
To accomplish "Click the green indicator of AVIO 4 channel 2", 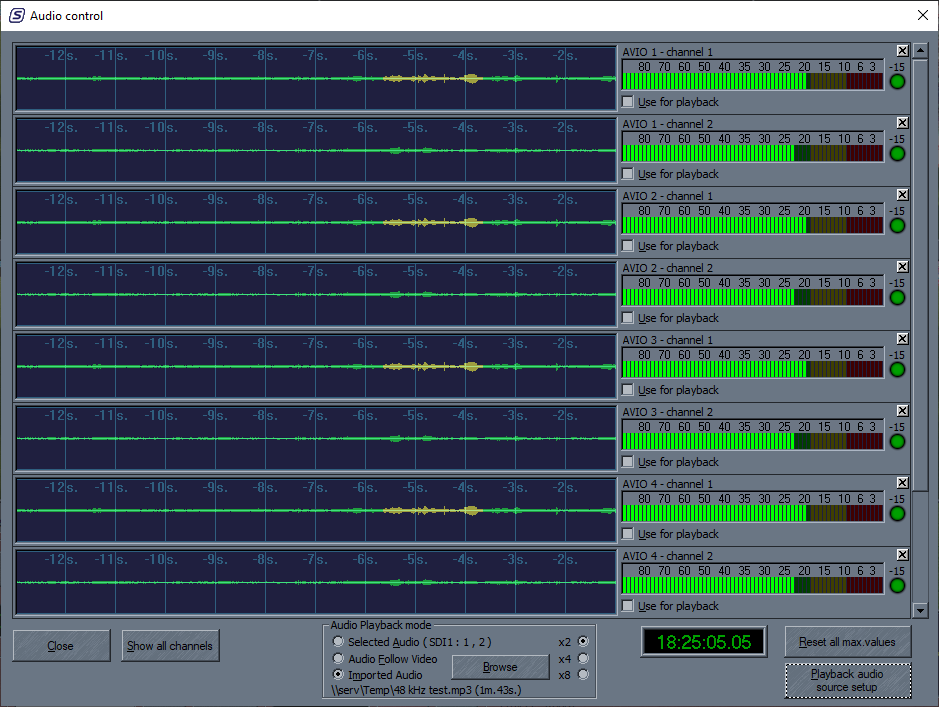I will click(897, 585).
